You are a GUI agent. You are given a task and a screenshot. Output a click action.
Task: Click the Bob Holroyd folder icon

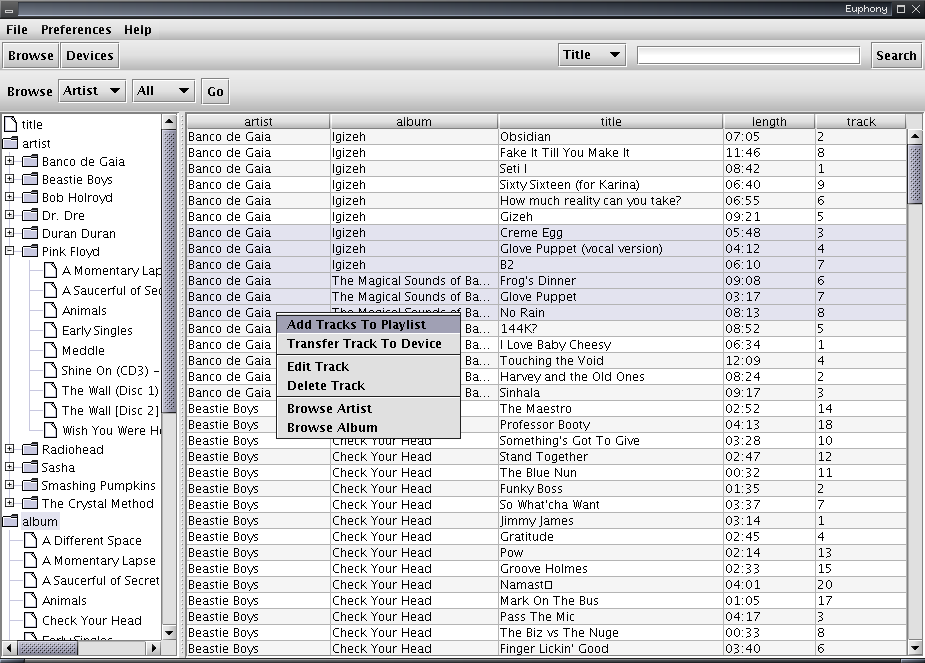pyautogui.click(x=30, y=198)
